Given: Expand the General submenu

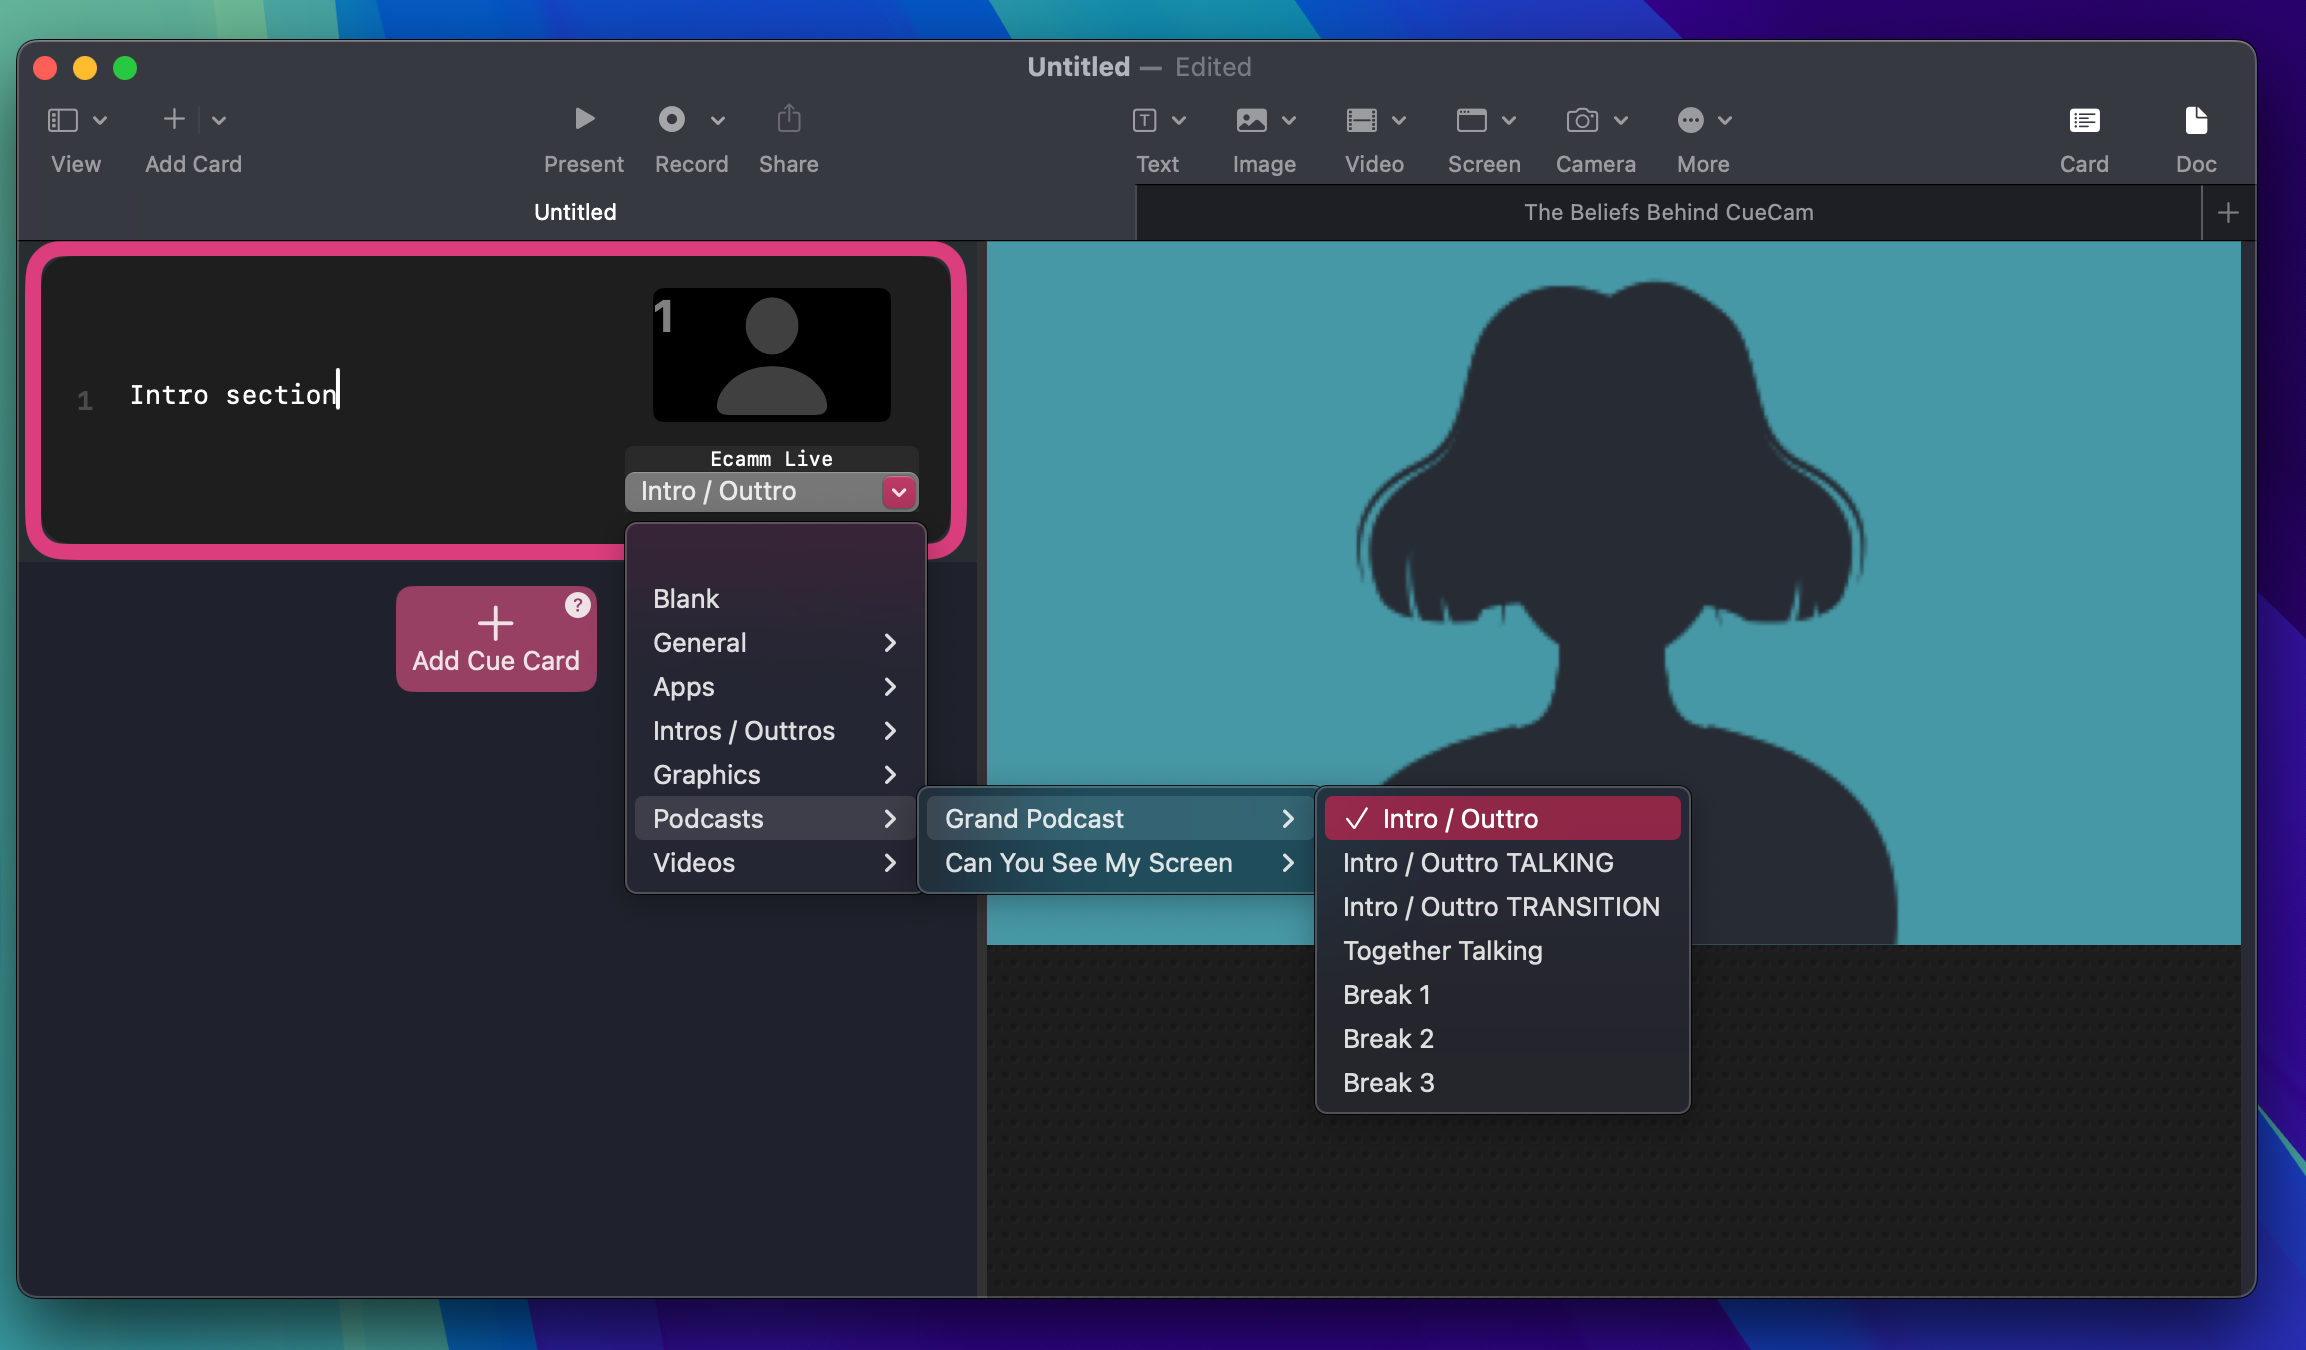Looking at the screenshot, I should [x=775, y=643].
